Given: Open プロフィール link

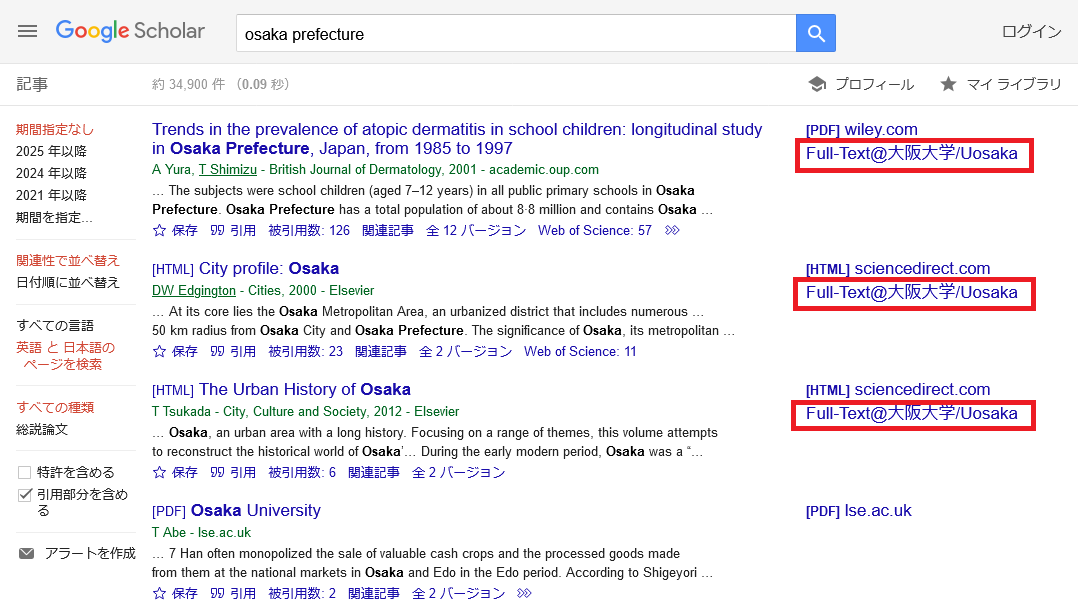Looking at the screenshot, I should (874, 85).
